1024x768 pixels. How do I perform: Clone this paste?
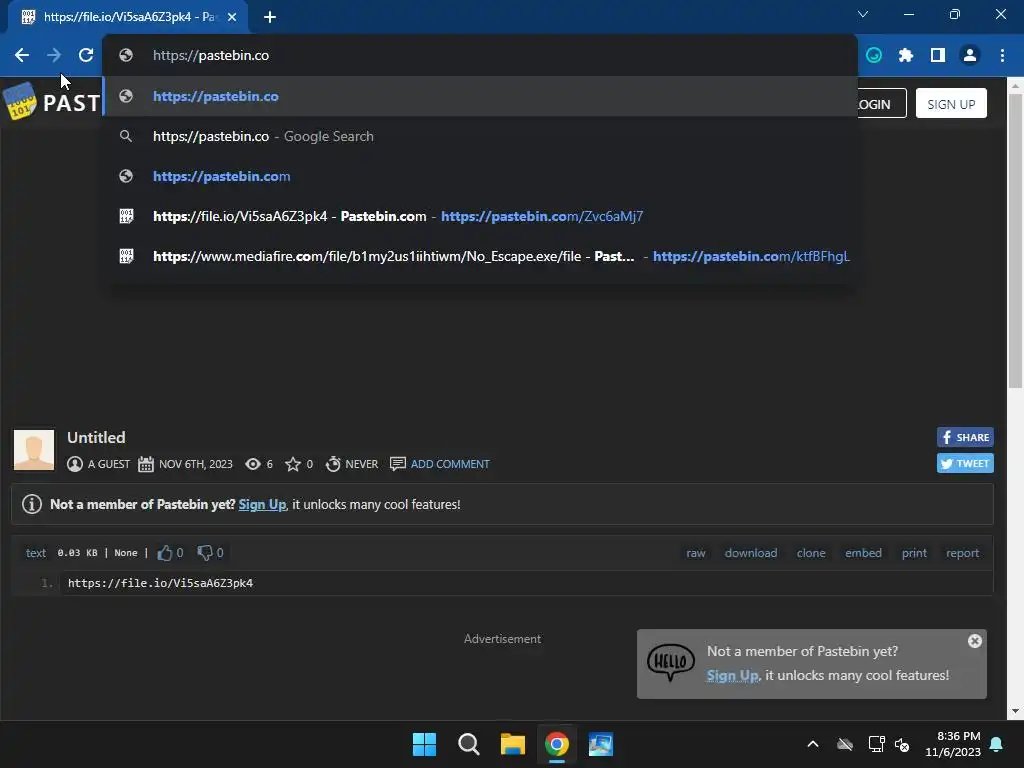pos(810,553)
